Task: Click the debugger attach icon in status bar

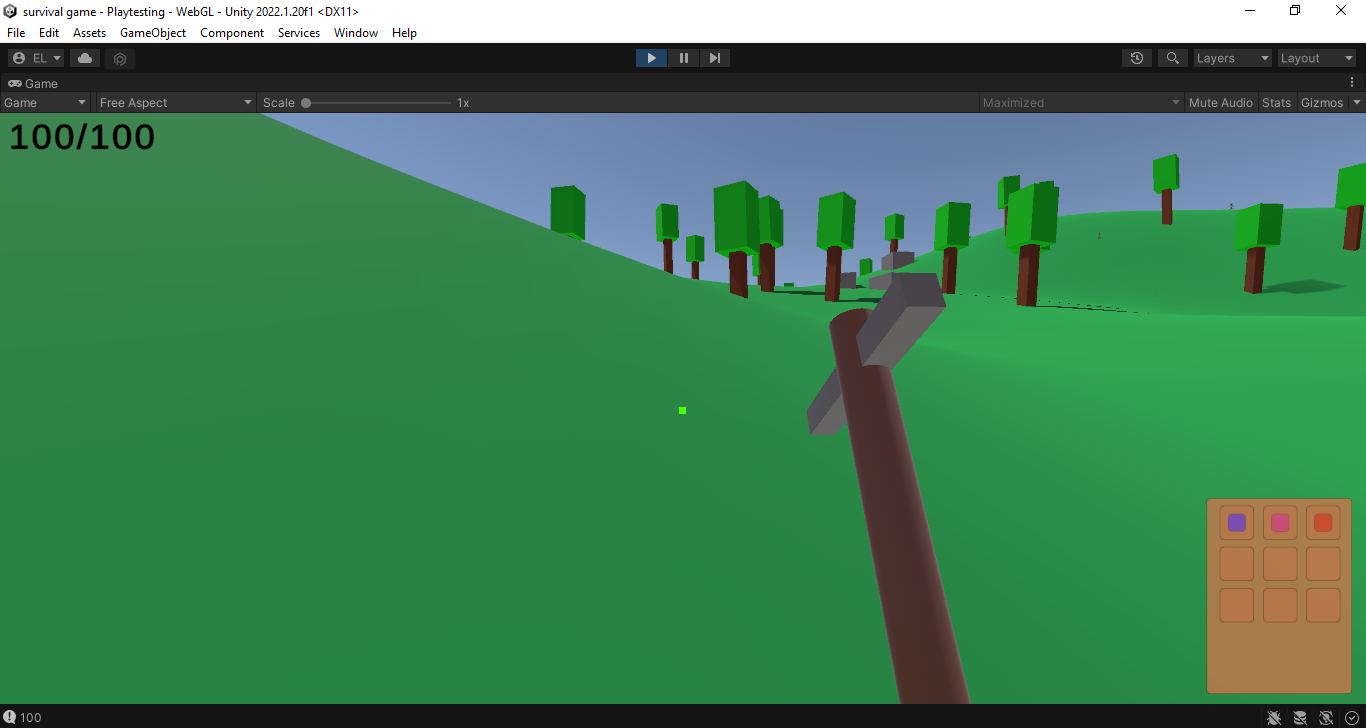Action: click(x=1274, y=717)
